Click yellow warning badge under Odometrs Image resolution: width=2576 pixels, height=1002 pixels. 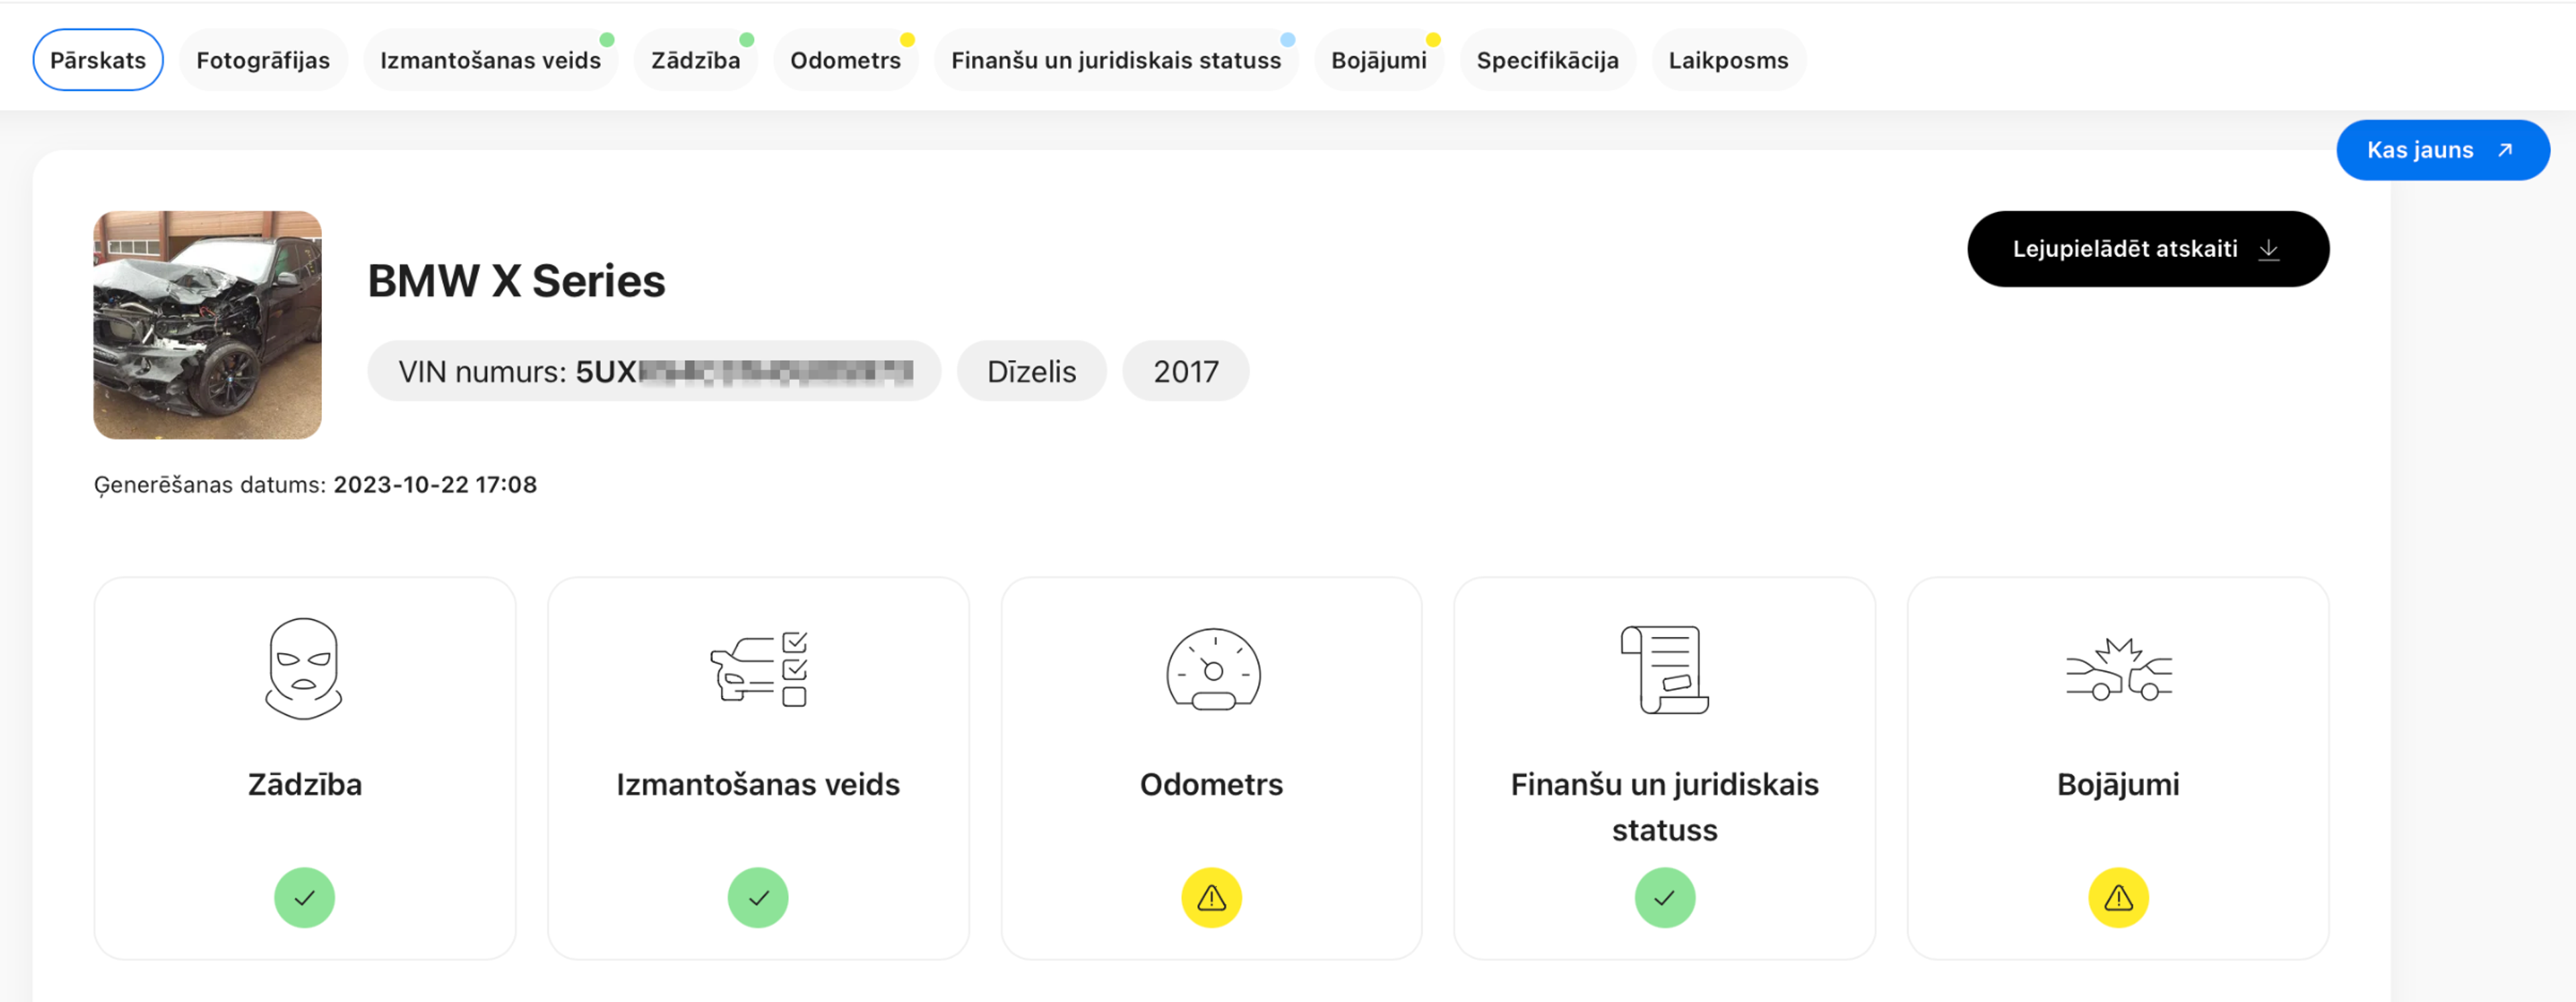[x=1211, y=897]
